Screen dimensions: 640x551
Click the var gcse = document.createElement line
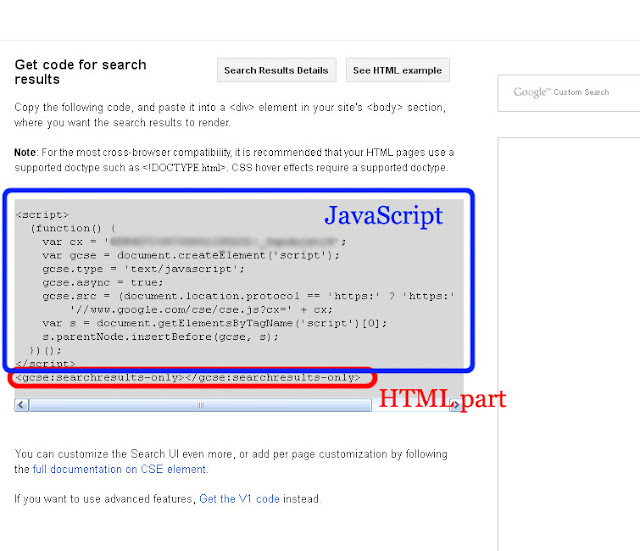pyautogui.click(x=191, y=256)
